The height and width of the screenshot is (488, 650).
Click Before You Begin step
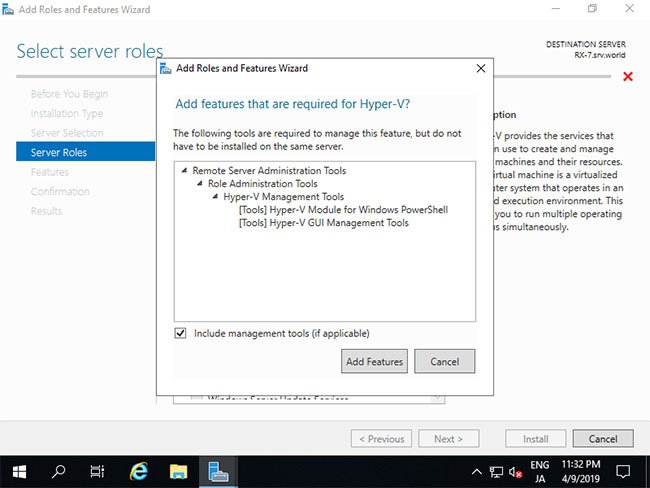(69, 94)
